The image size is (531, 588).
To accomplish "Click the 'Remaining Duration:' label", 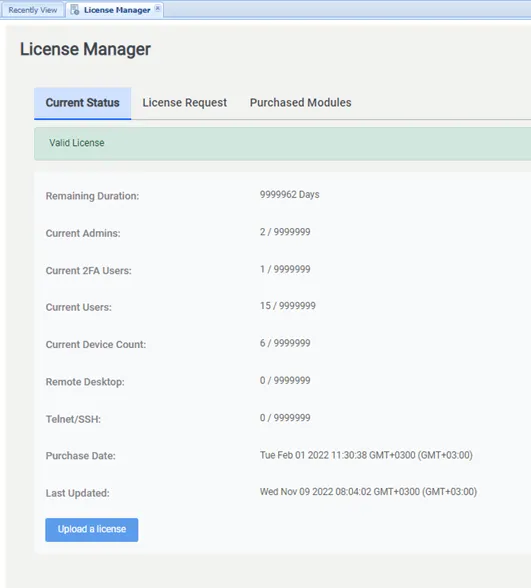I will click(x=92, y=196).
